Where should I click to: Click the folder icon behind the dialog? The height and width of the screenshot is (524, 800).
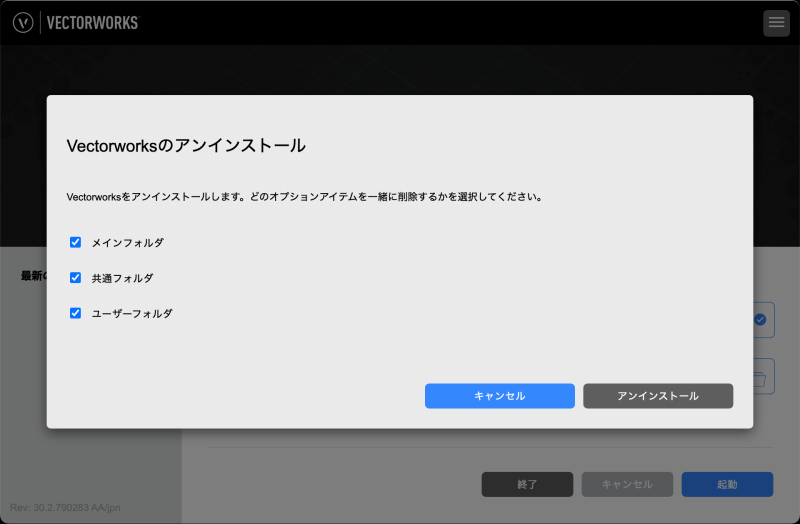tap(760, 379)
